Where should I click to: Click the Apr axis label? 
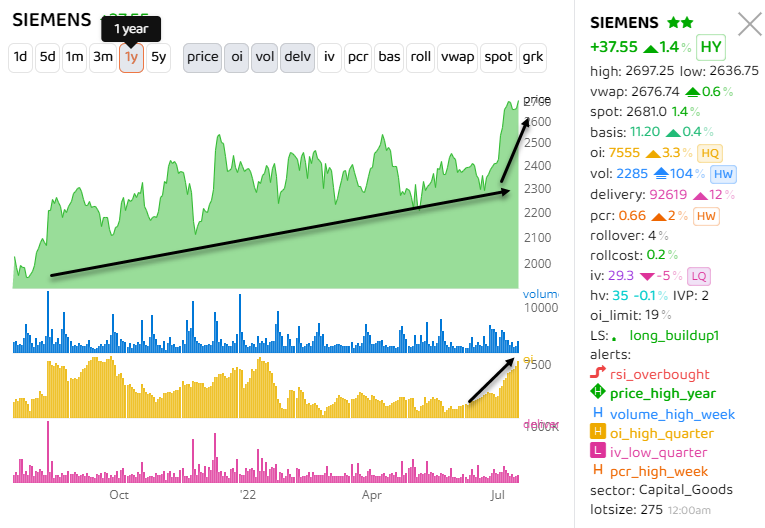click(x=371, y=495)
